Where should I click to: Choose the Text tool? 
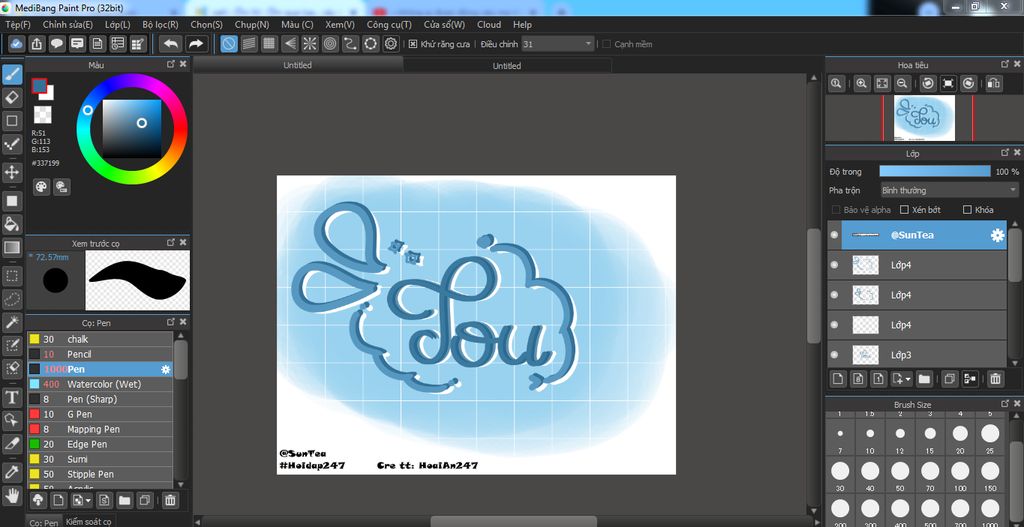(x=12, y=397)
